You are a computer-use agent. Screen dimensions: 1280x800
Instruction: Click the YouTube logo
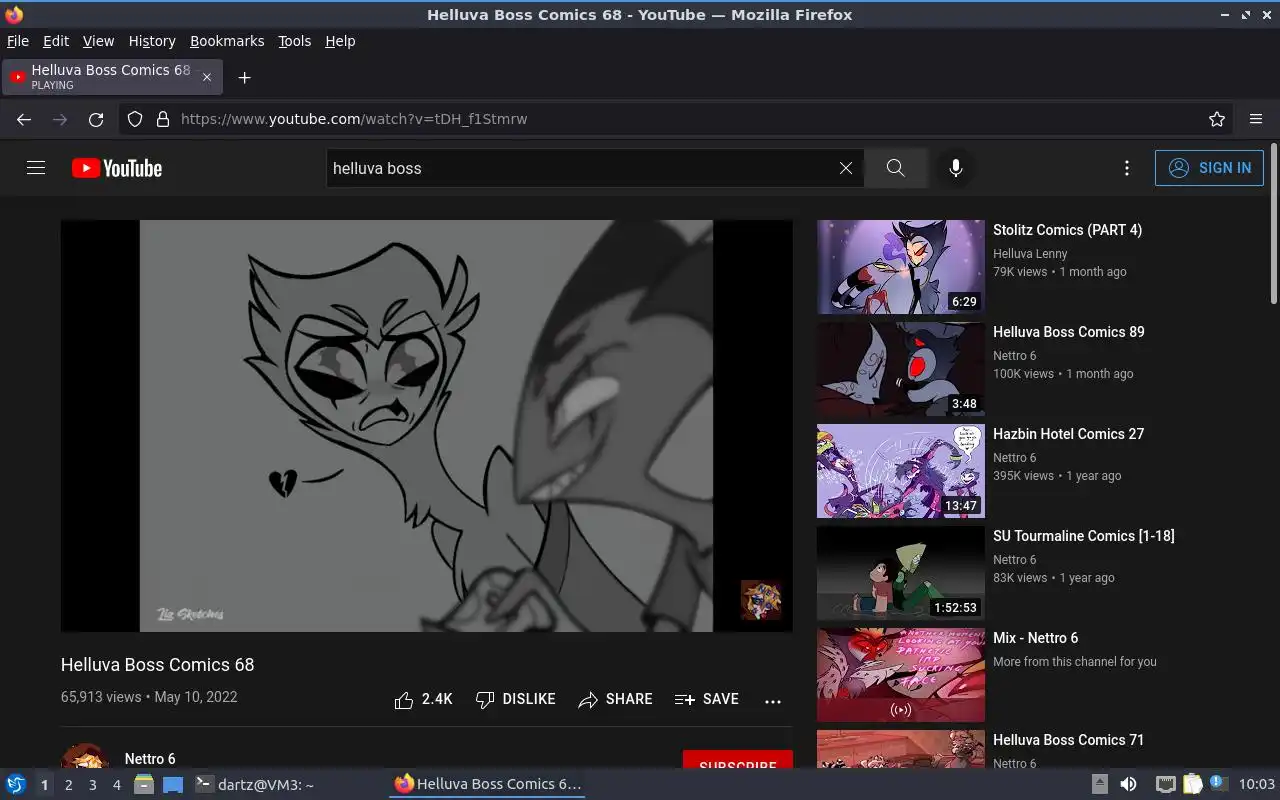click(x=117, y=168)
